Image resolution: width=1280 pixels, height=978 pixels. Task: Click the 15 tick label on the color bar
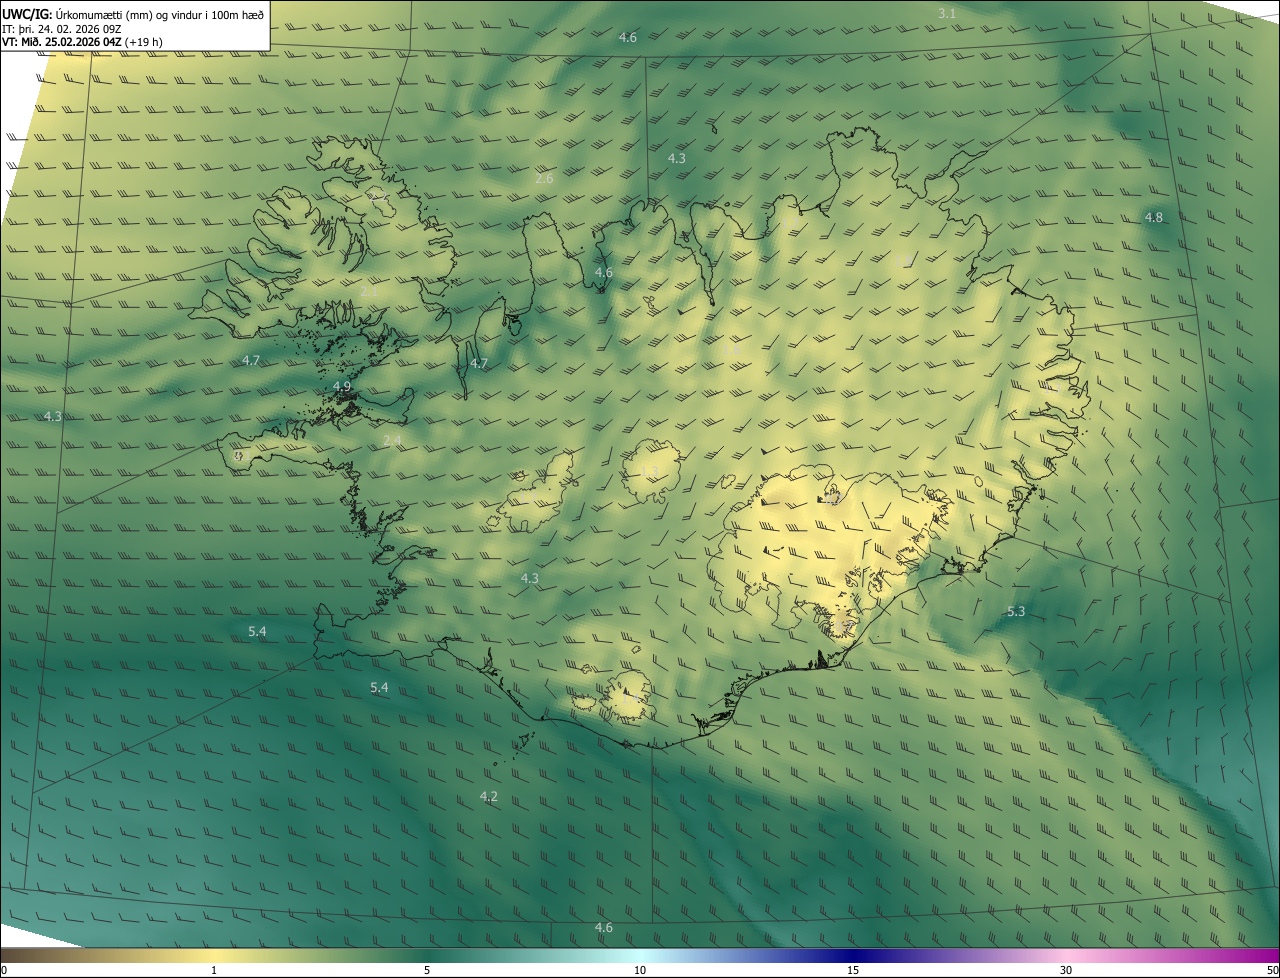(x=853, y=970)
